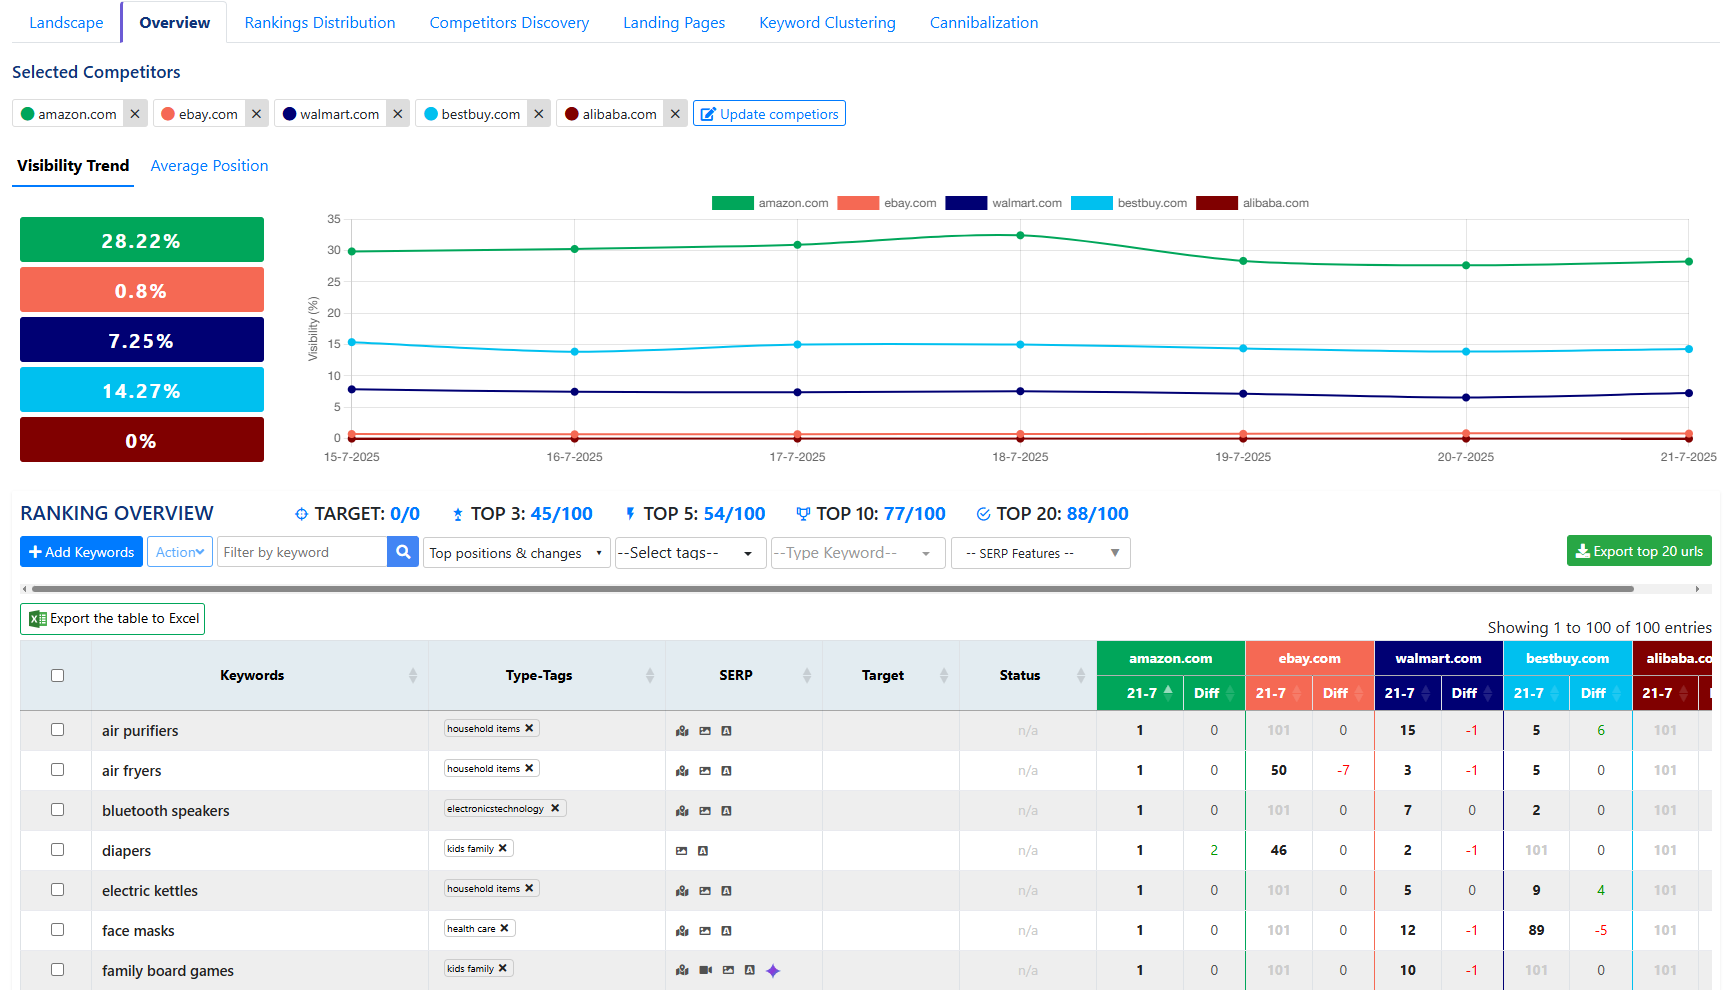The width and height of the screenshot is (1728, 990).
Task: Remove kids family tag from family board games
Action: pos(503,968)
